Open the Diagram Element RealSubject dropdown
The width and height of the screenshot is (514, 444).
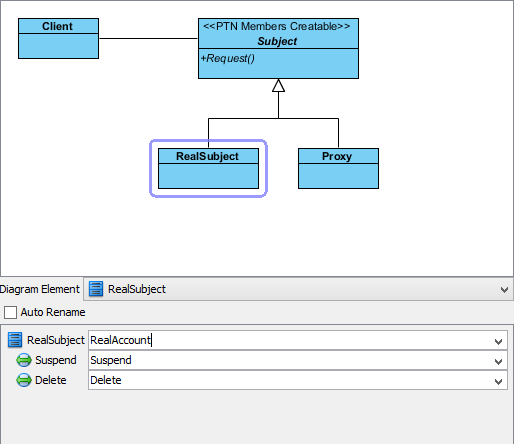pos(504,290)
